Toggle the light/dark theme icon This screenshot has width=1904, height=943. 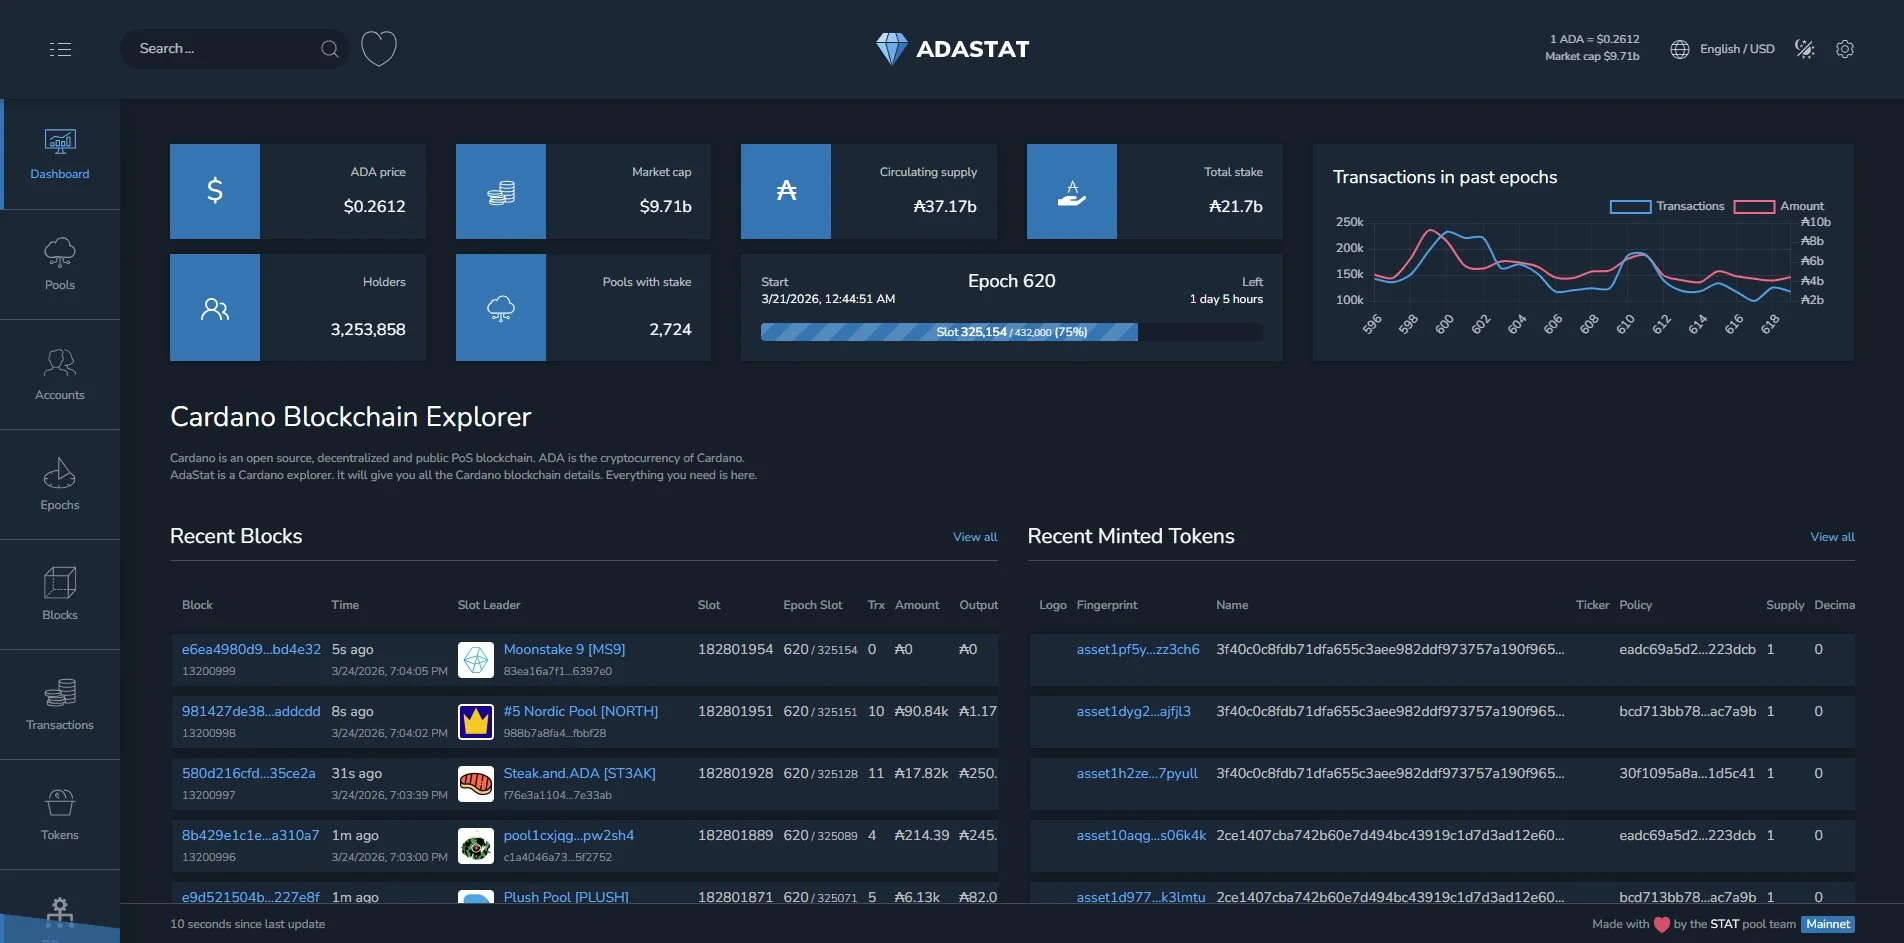coord(1804,49)
